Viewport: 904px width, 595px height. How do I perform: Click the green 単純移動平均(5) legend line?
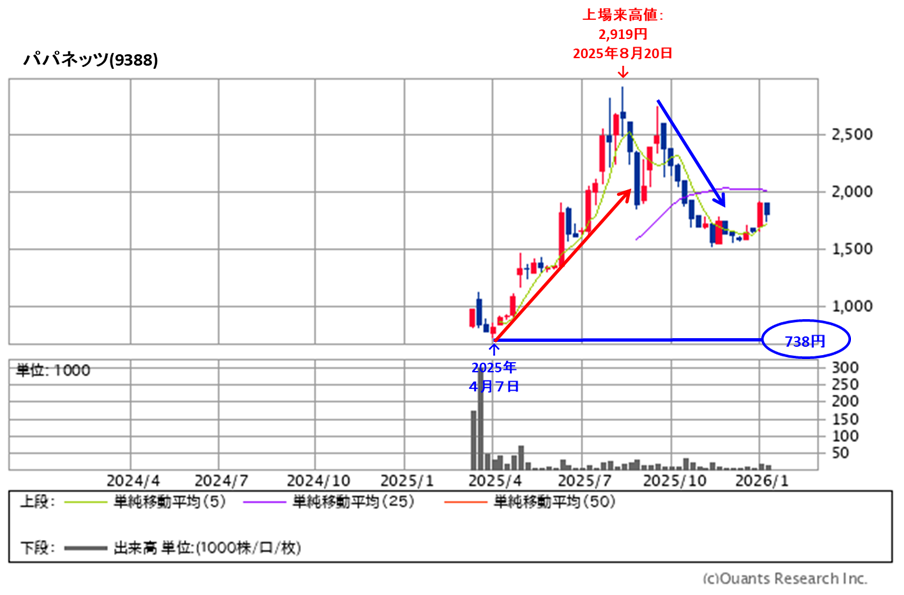85,503
